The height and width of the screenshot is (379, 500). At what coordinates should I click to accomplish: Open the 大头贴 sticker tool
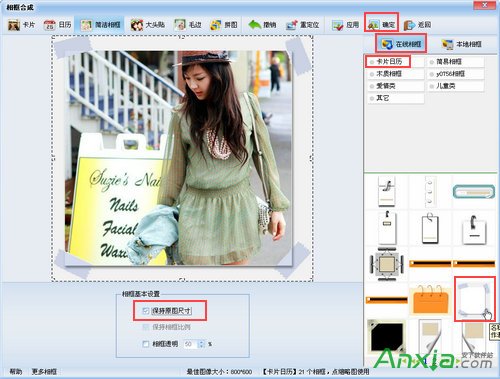(x=148, y=25)
